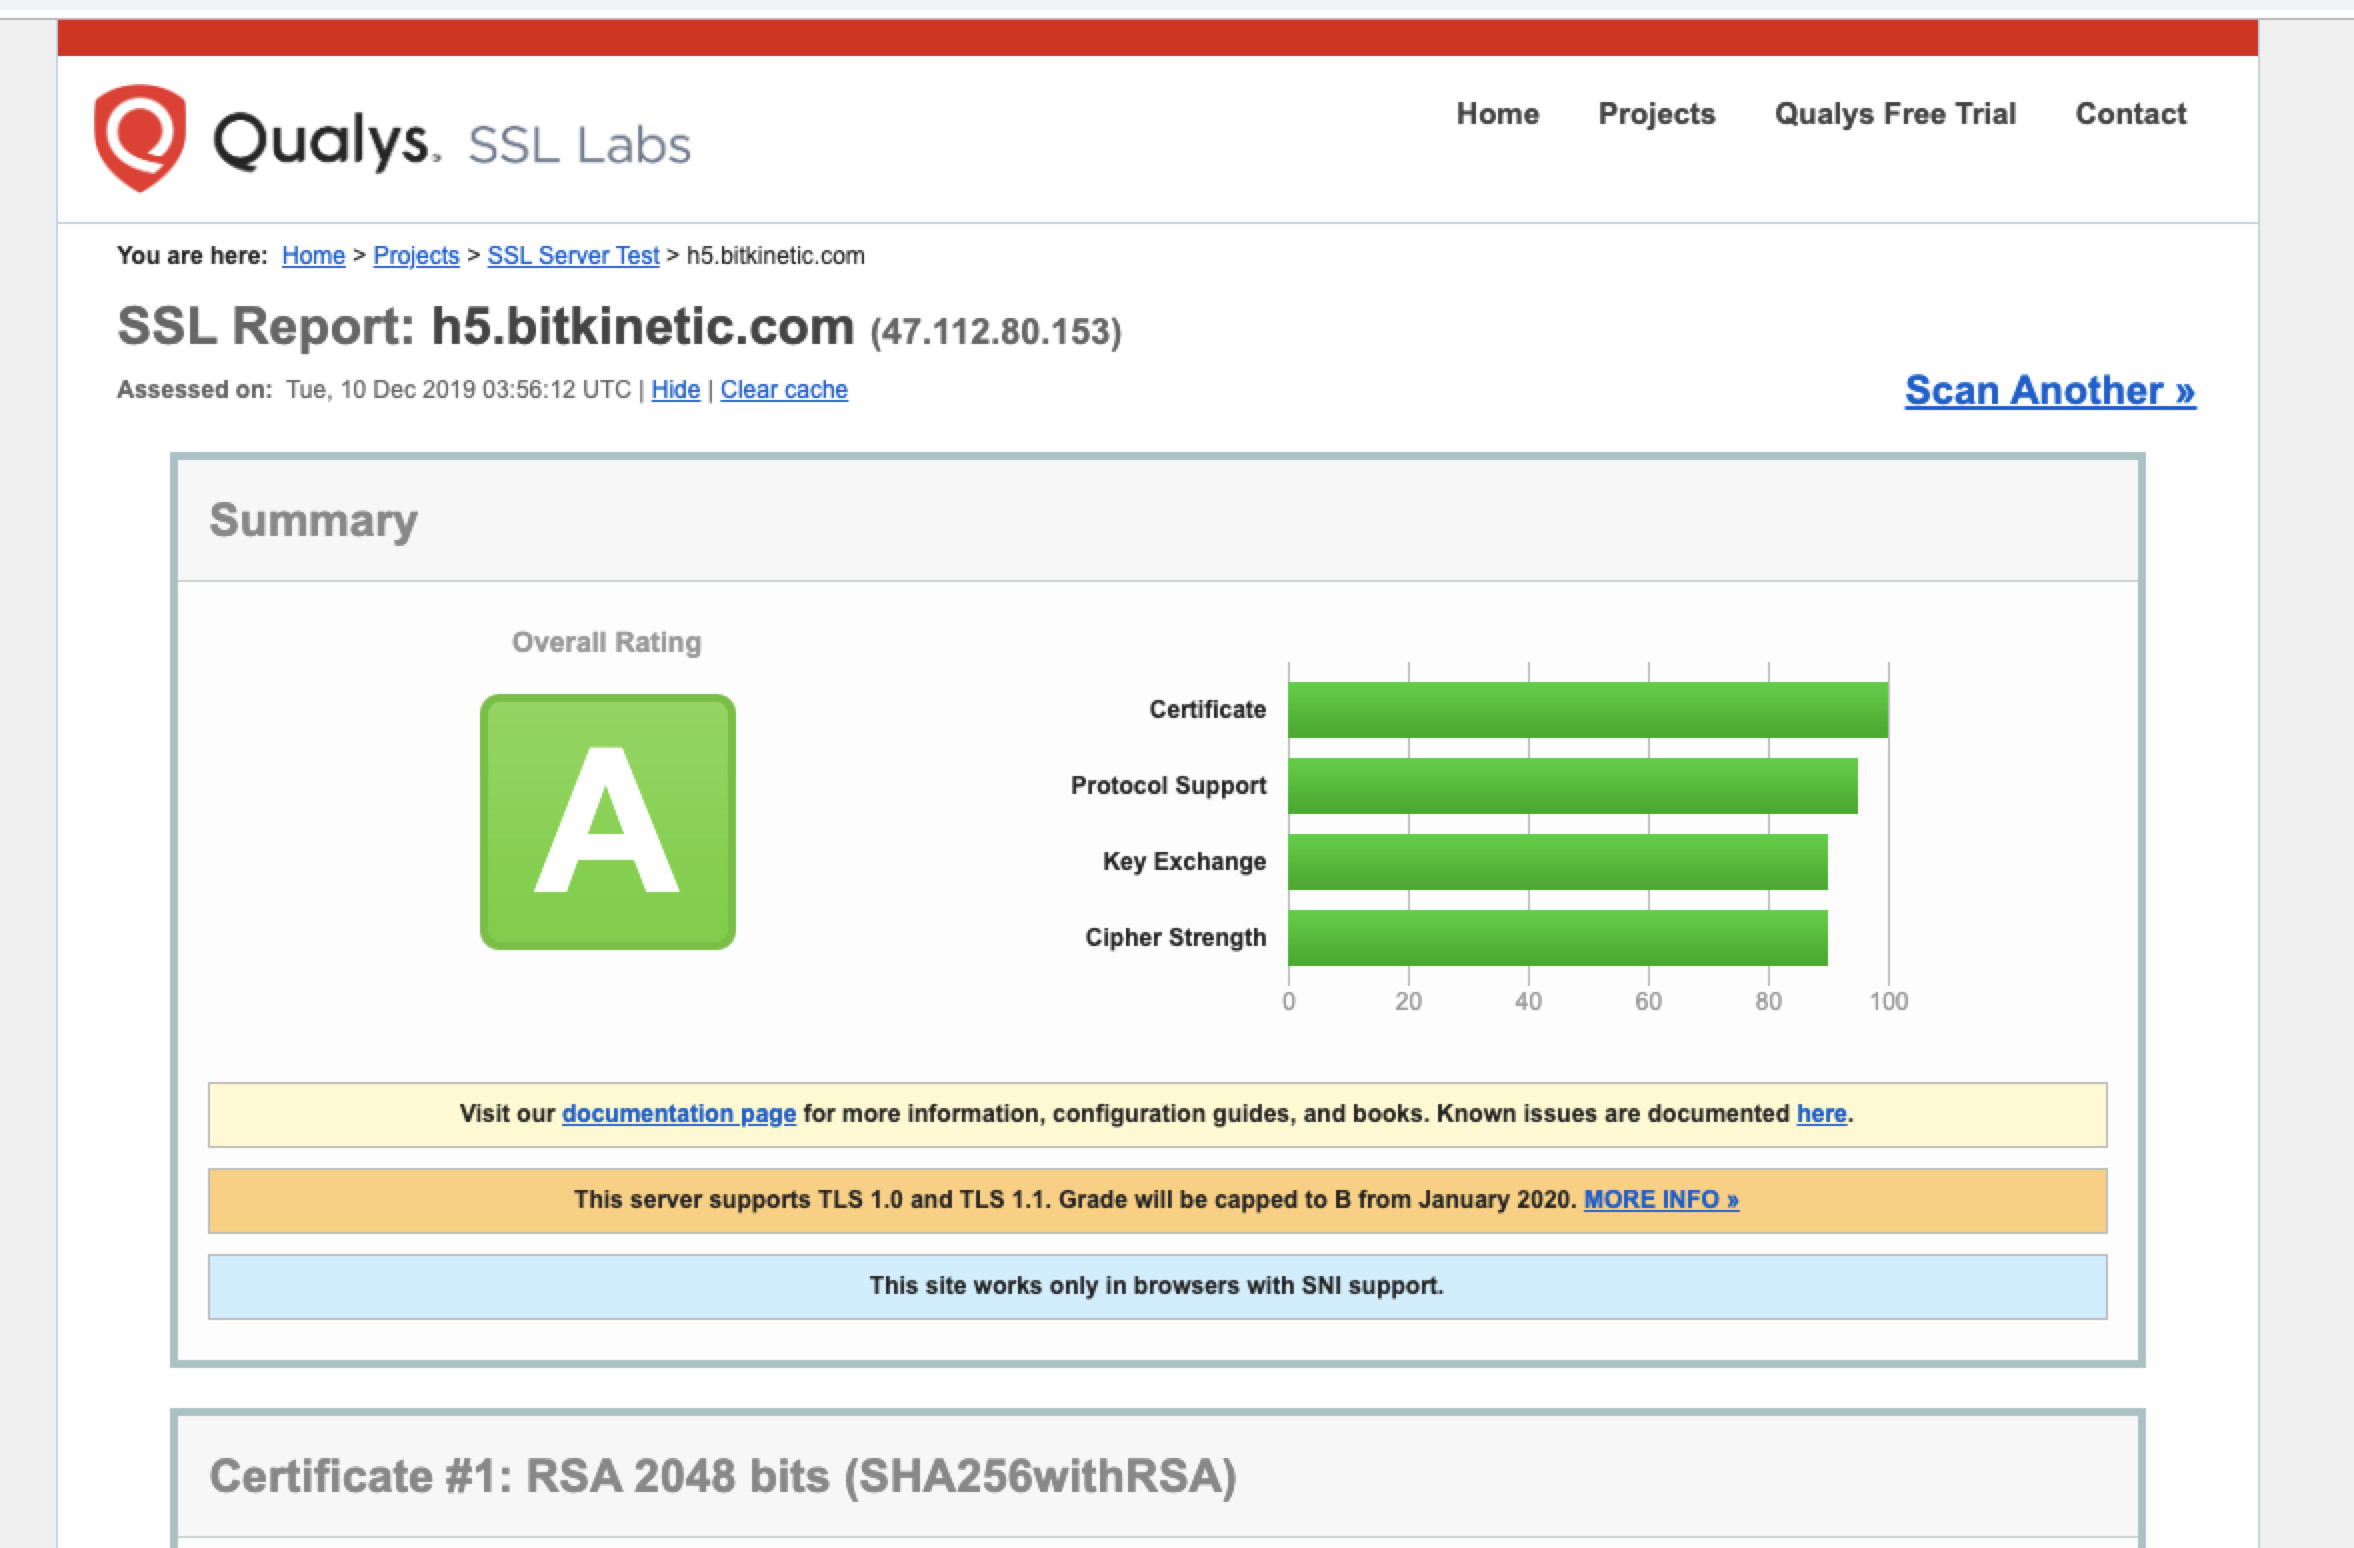Click the Hide assessment link
Image resolution: width=2354 pixels, height=1548 pixels.
coord(675,390)
